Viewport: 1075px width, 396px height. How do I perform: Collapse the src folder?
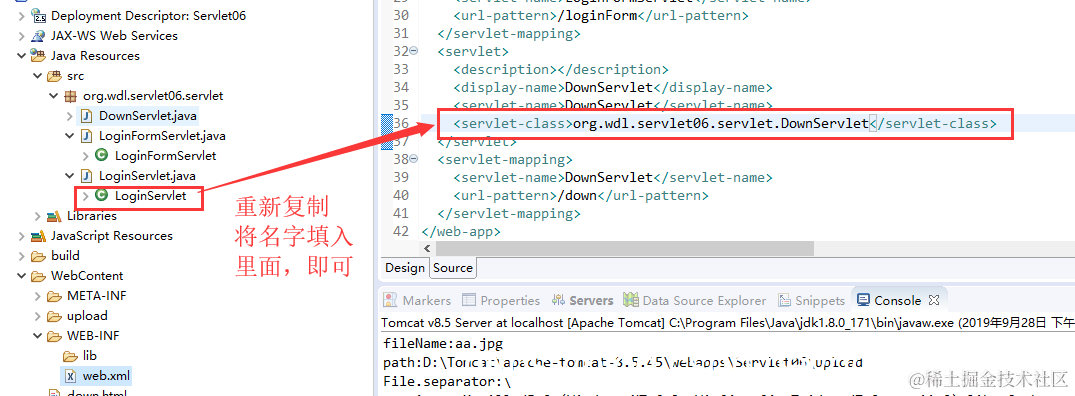tap(38, 76)
